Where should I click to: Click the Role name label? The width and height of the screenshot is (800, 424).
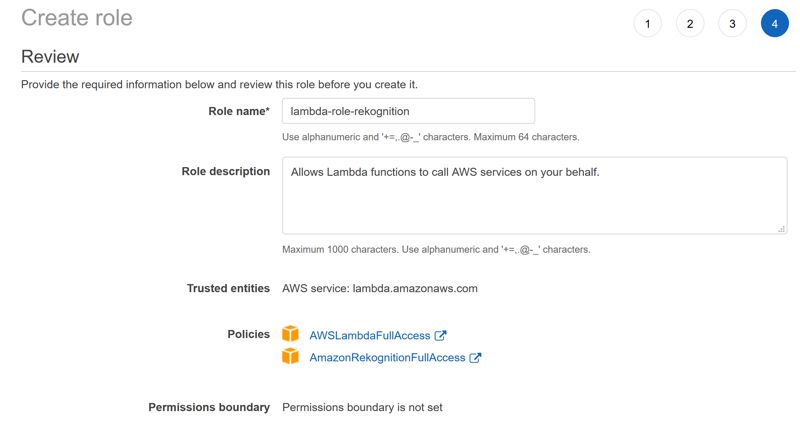(x=239, y=111)
